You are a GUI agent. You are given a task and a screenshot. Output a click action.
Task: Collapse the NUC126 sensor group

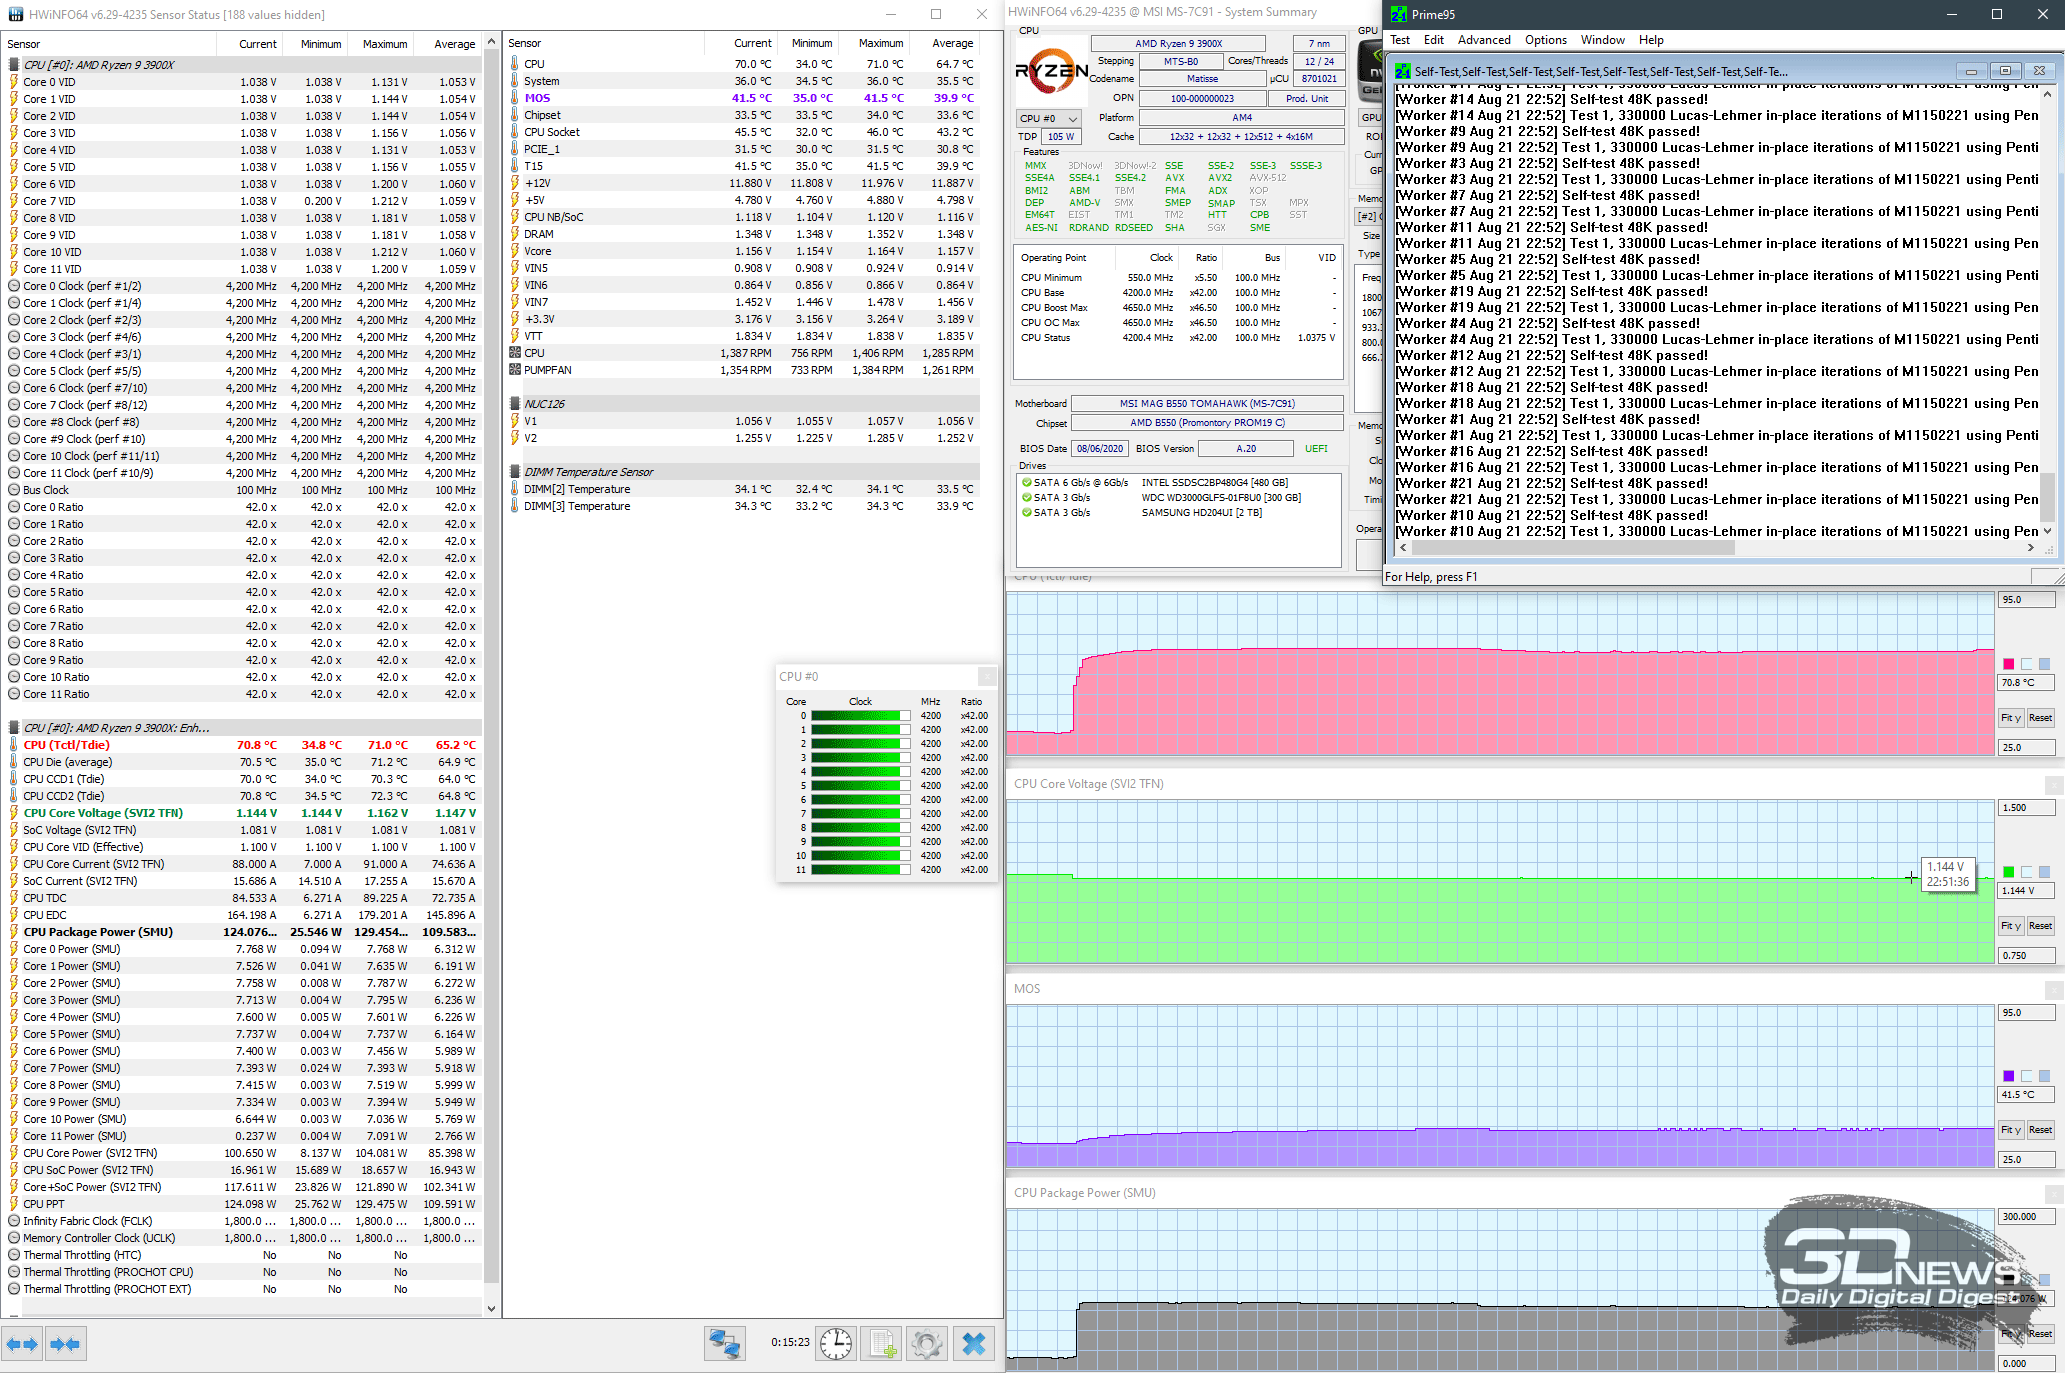coord(515,404)
